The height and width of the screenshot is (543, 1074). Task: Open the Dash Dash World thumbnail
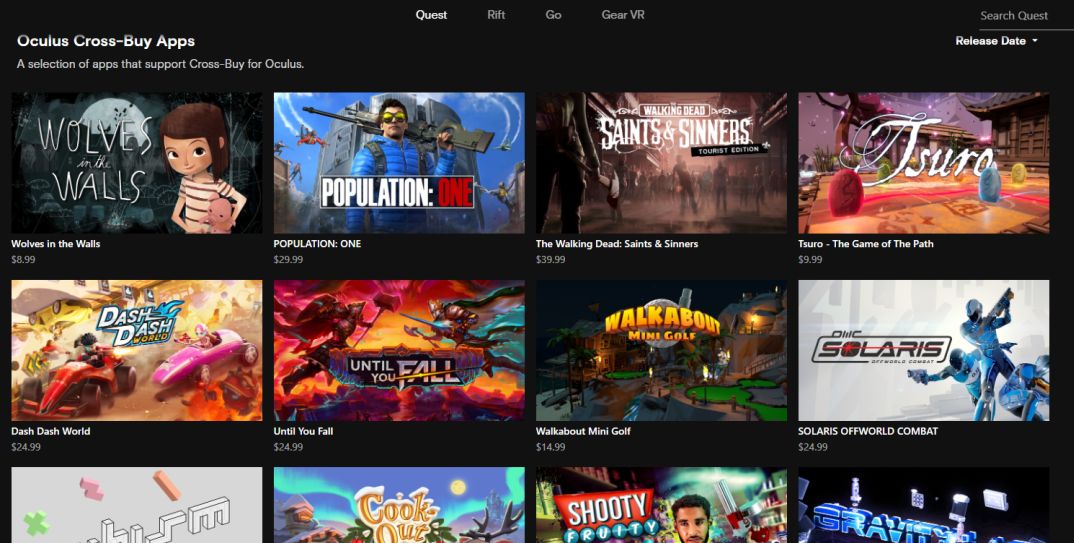coord(136,350)
